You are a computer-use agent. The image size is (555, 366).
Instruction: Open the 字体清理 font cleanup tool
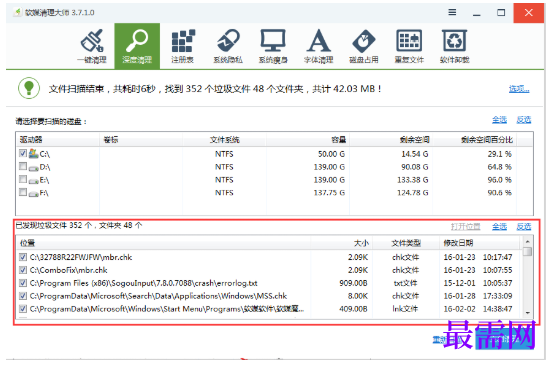coord(319,46)
